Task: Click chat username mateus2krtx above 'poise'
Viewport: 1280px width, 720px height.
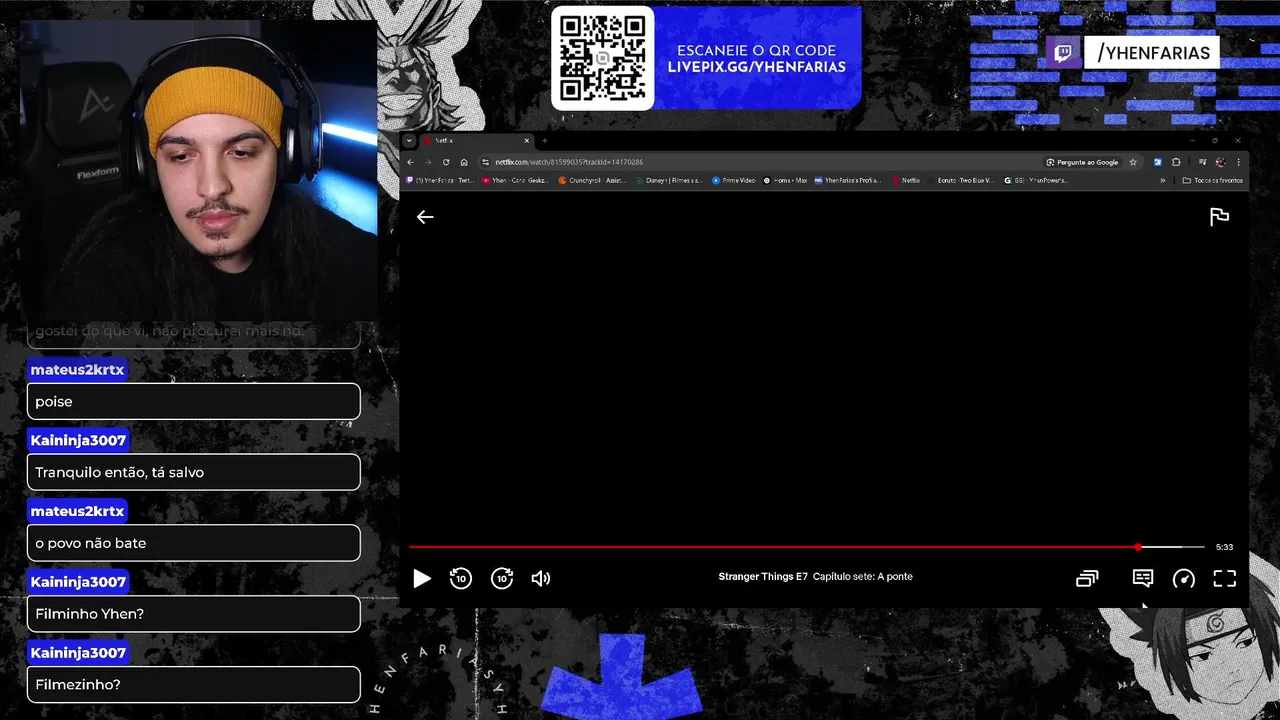Action: (x=77, y=370)
